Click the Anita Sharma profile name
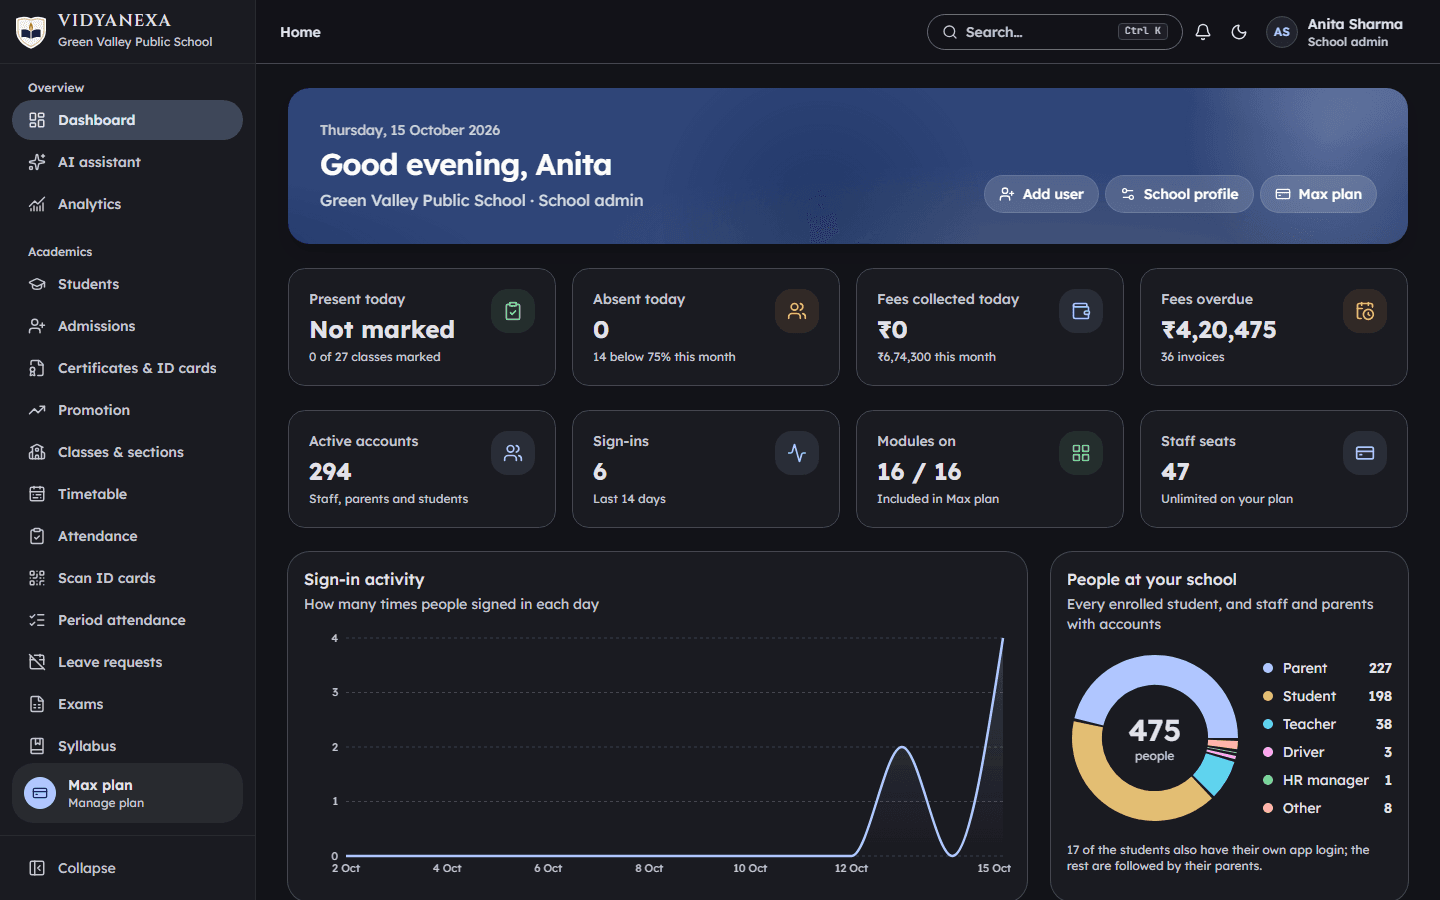The width and height of the screenshot is (1440, 900). [1355, 24]
